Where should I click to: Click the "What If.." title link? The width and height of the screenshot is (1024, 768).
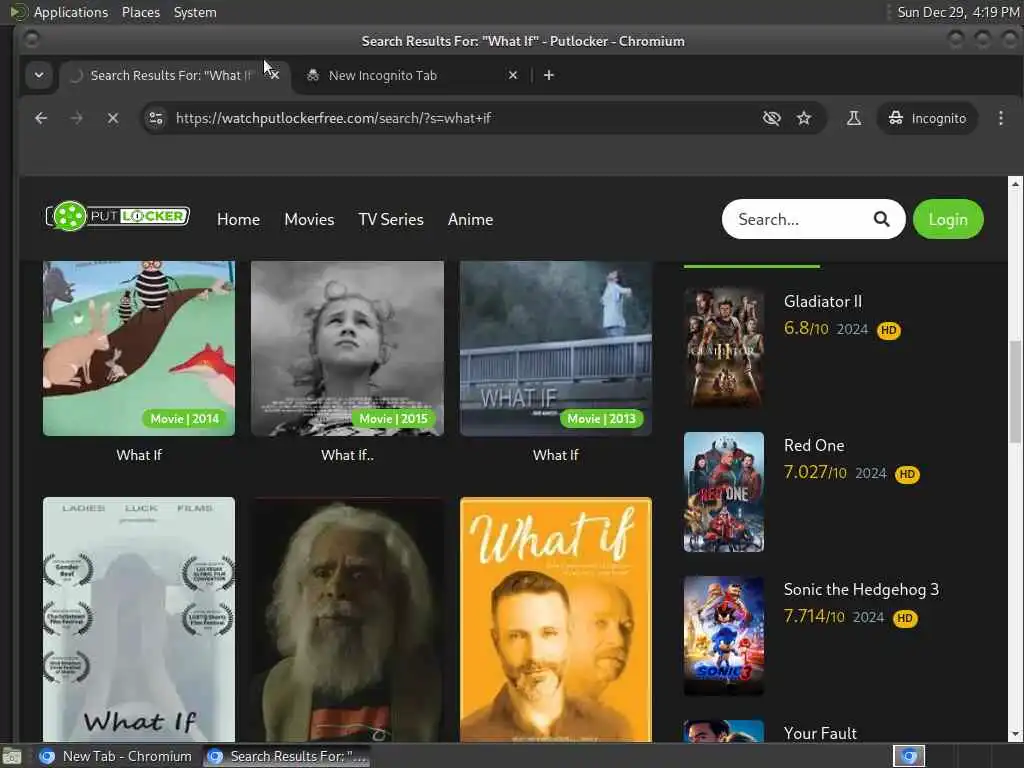tap(347, 455)
